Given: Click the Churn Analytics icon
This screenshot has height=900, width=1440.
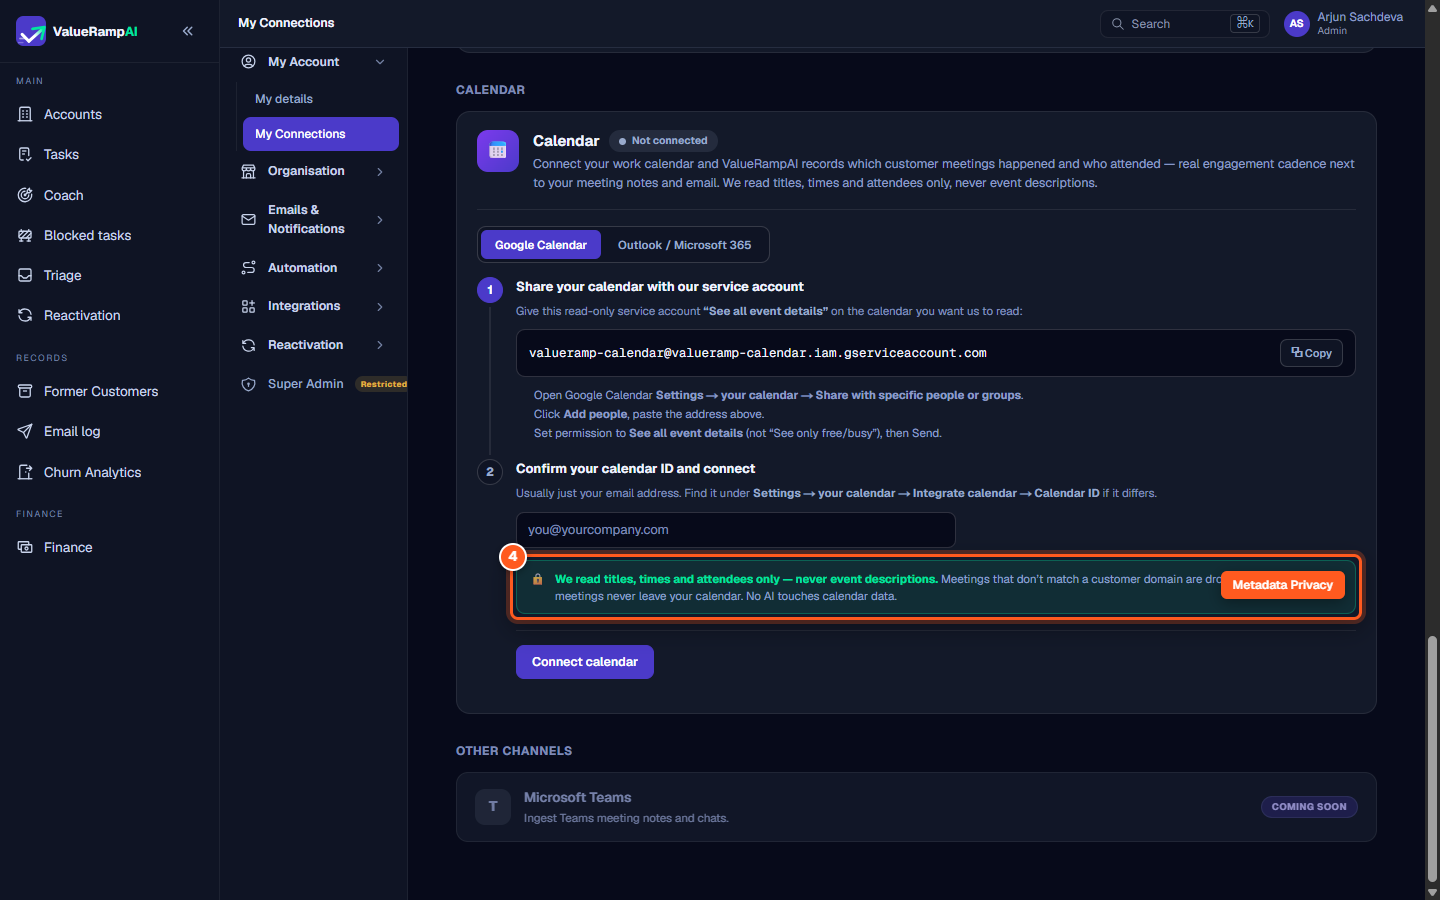Looking at the screenshot, I should tap(25, 472).
